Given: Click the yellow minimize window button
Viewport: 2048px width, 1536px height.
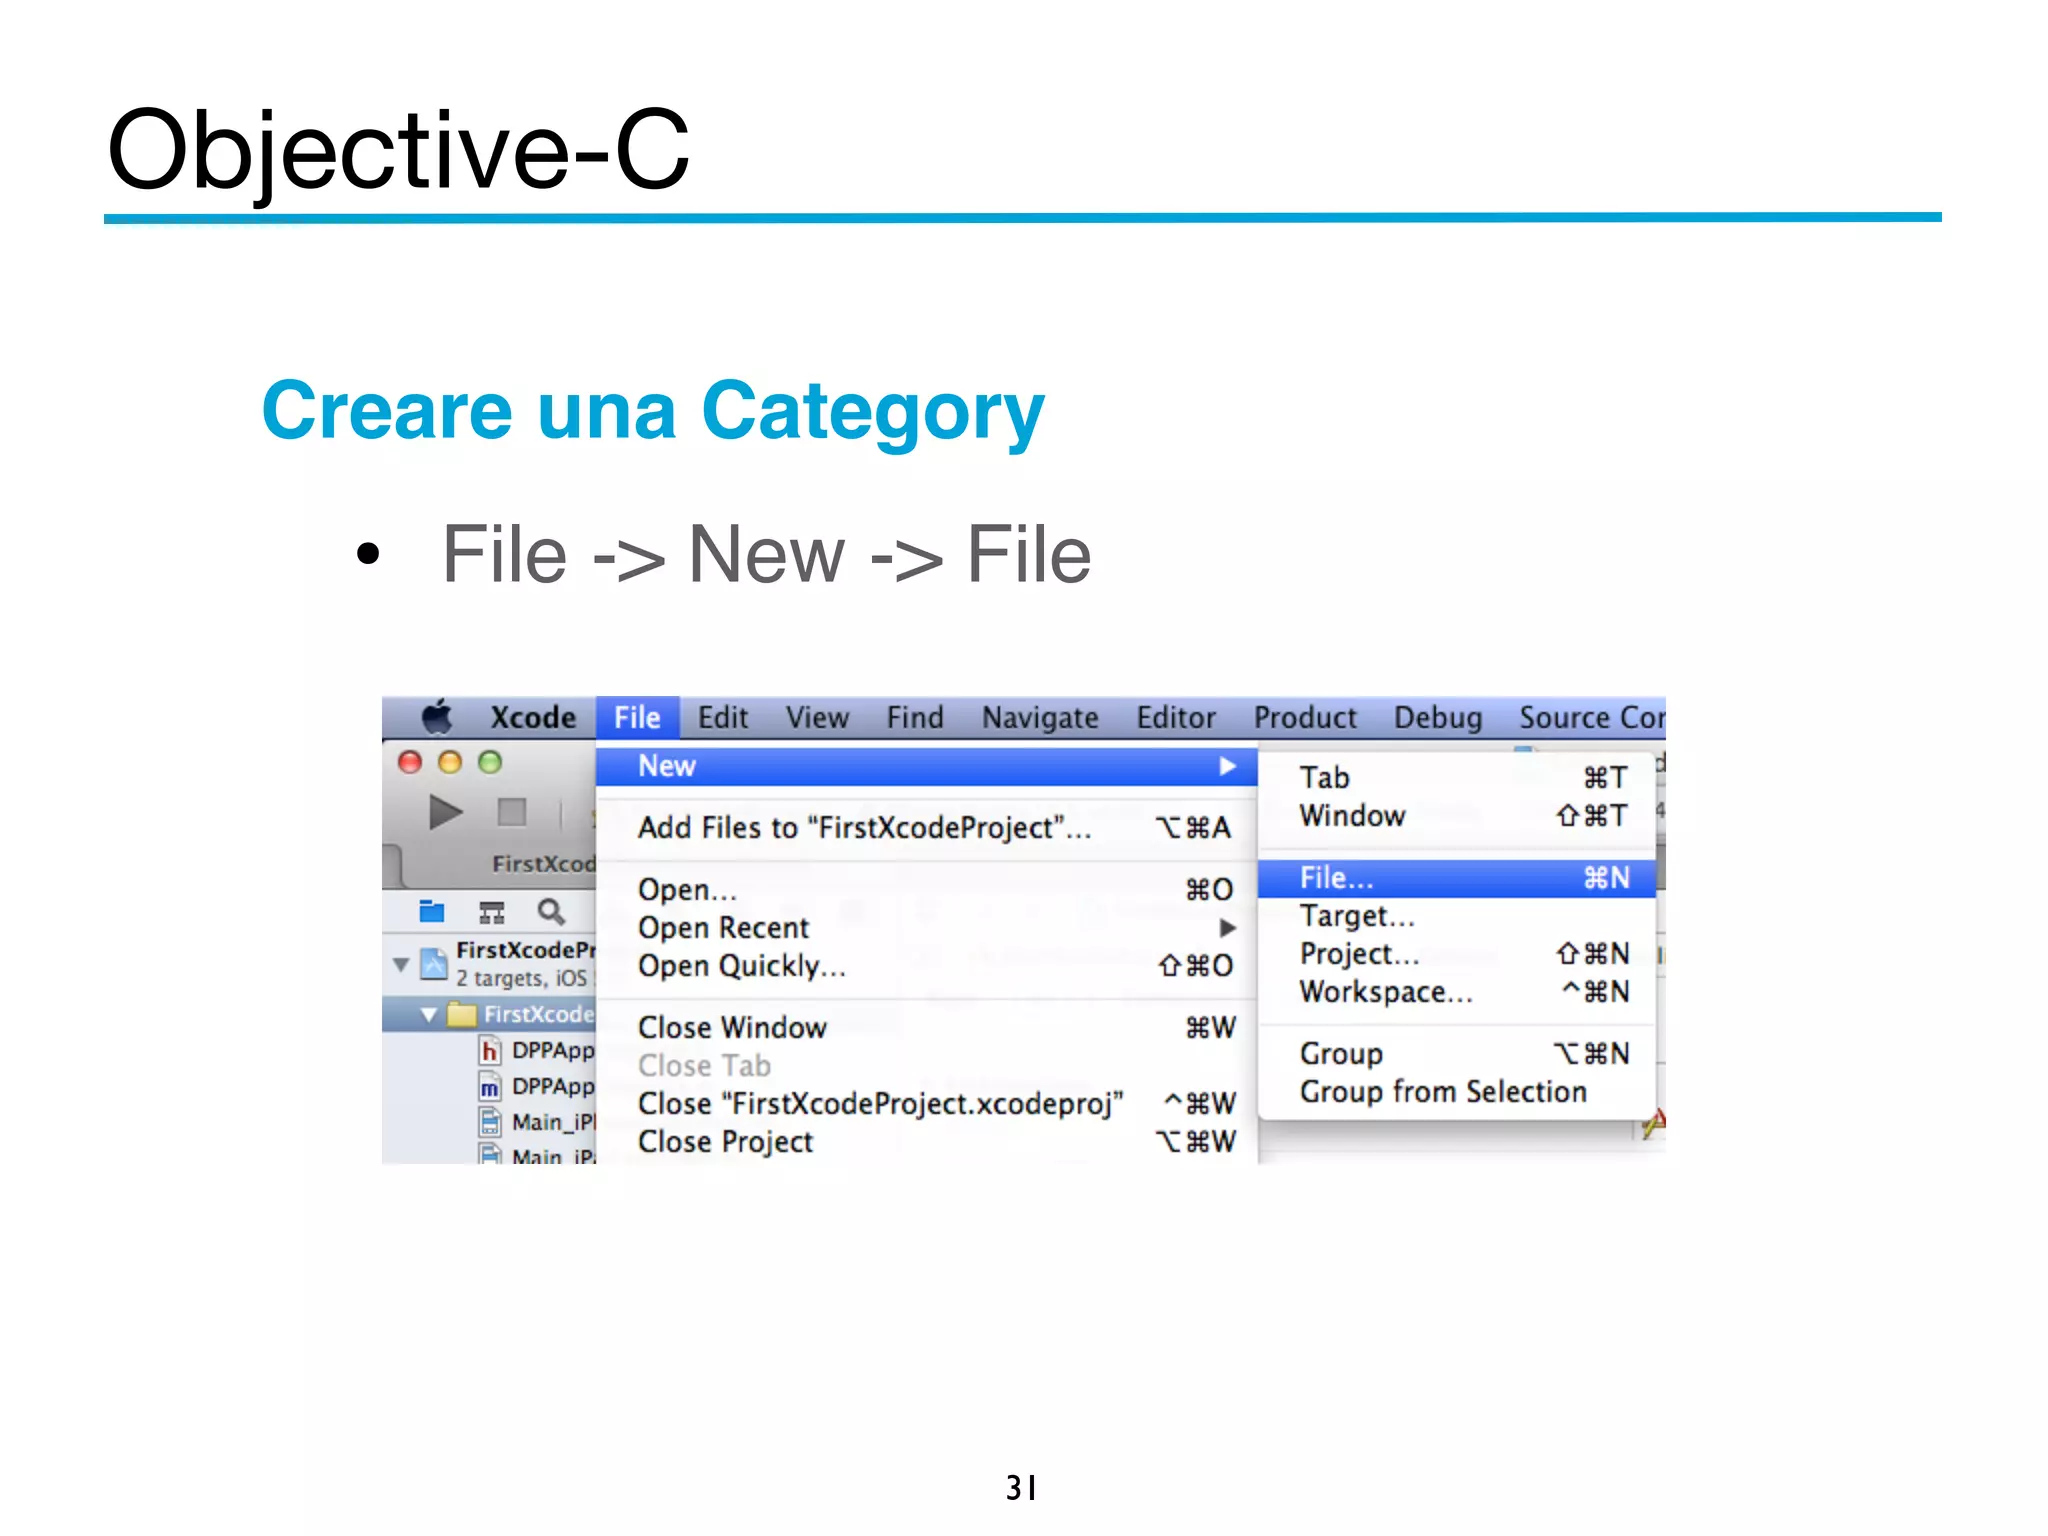Looking at the screenshot, I should 450,762.
